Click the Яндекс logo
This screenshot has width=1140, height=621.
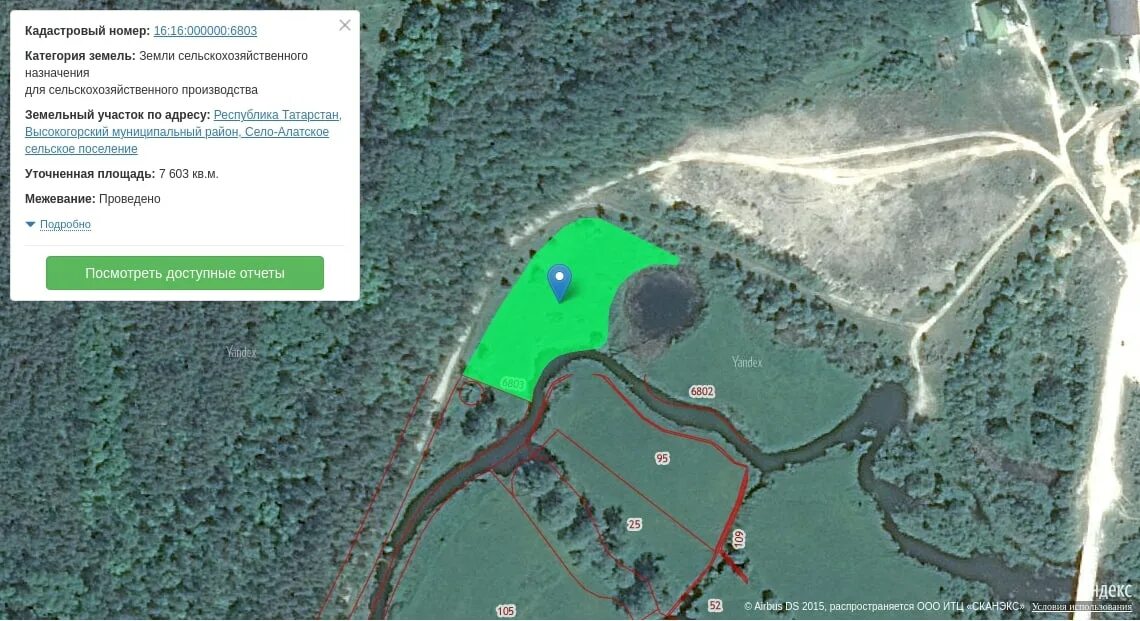click(1111, 590)
